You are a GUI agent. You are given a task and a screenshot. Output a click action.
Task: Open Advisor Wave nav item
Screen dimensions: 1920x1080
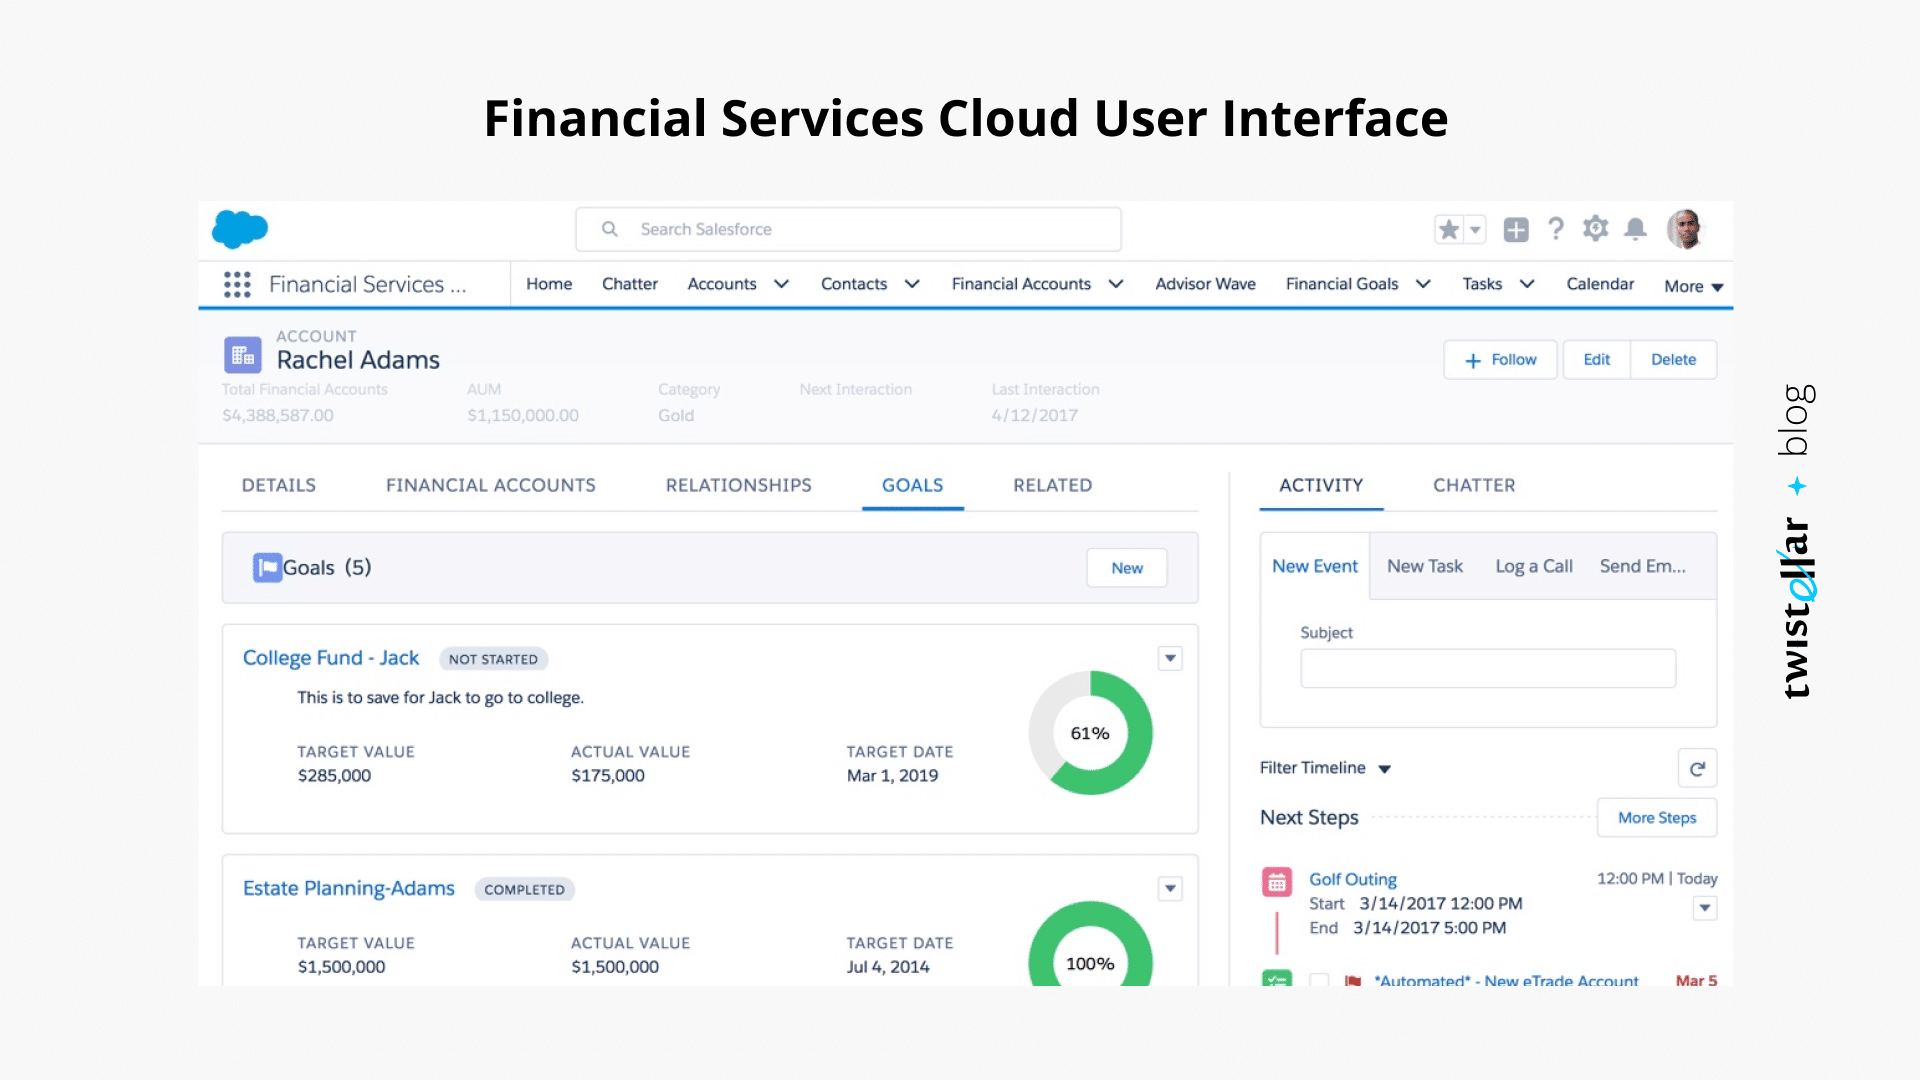pyautogui.click(x=1205, y=284)
